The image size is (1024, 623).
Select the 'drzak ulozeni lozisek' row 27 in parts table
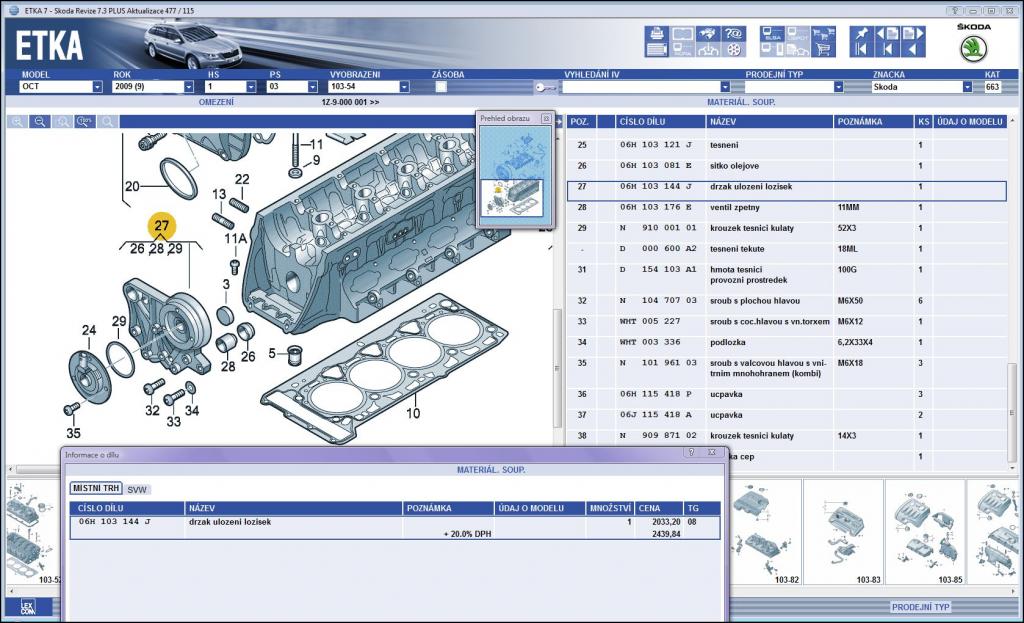click(x=786, y=190)
